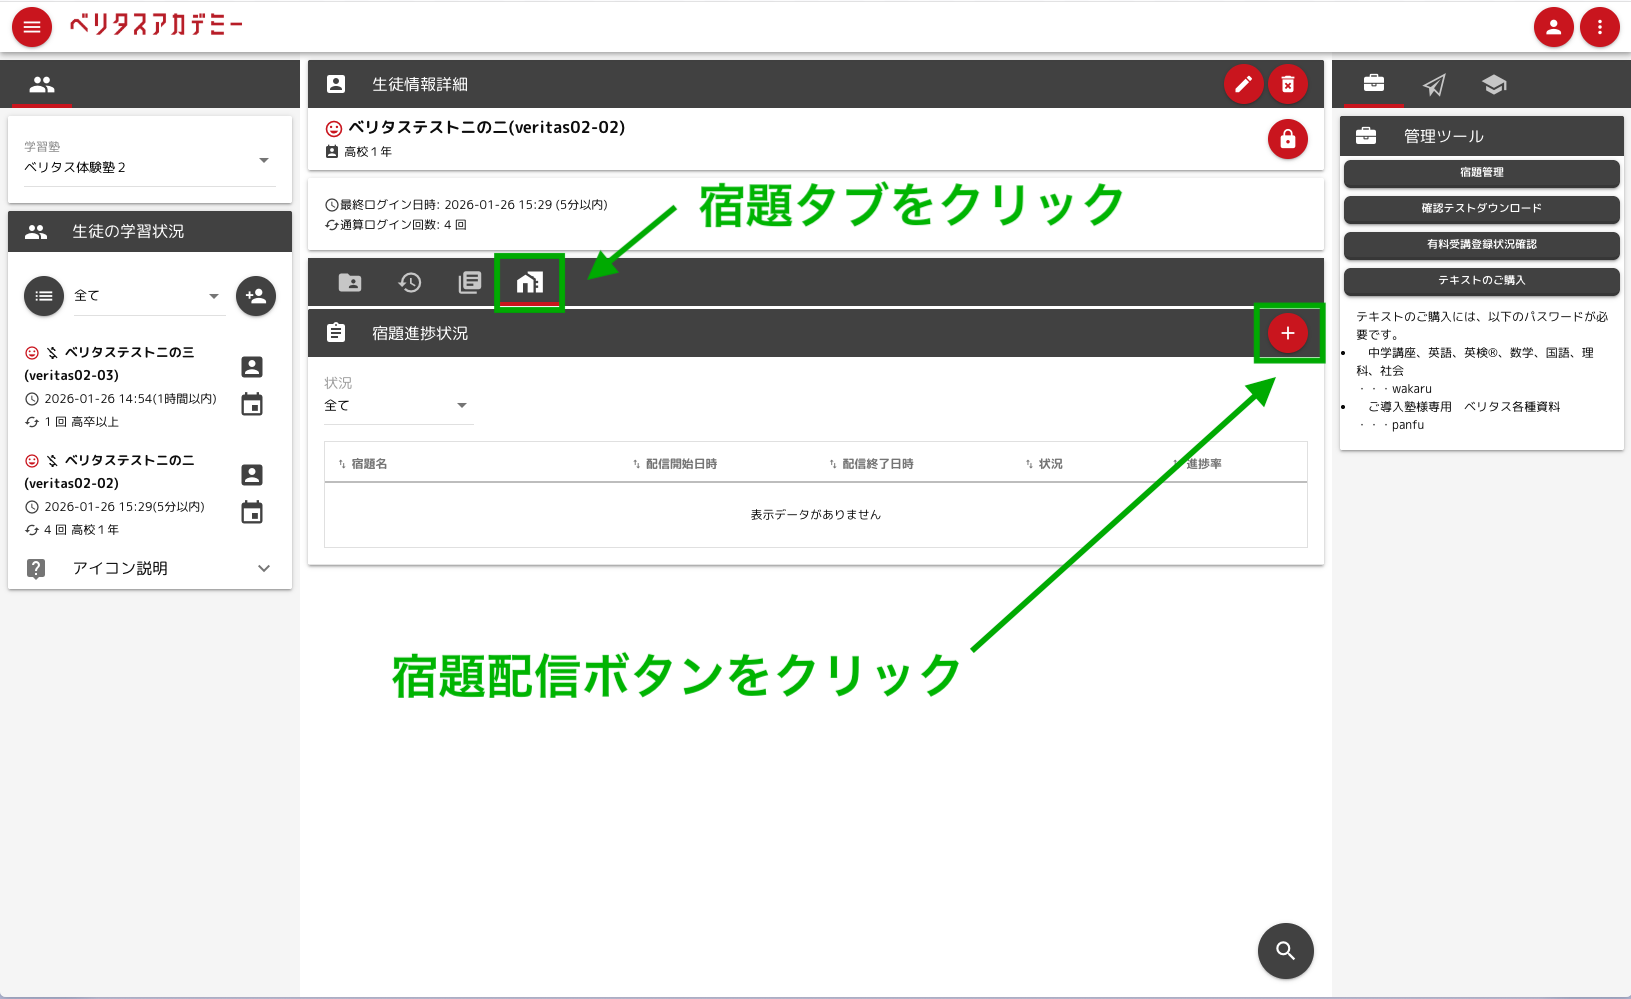Open the 宿題 (homework) tab icon
Viewport: 1631px width, 999px height.
click(530, 282)
